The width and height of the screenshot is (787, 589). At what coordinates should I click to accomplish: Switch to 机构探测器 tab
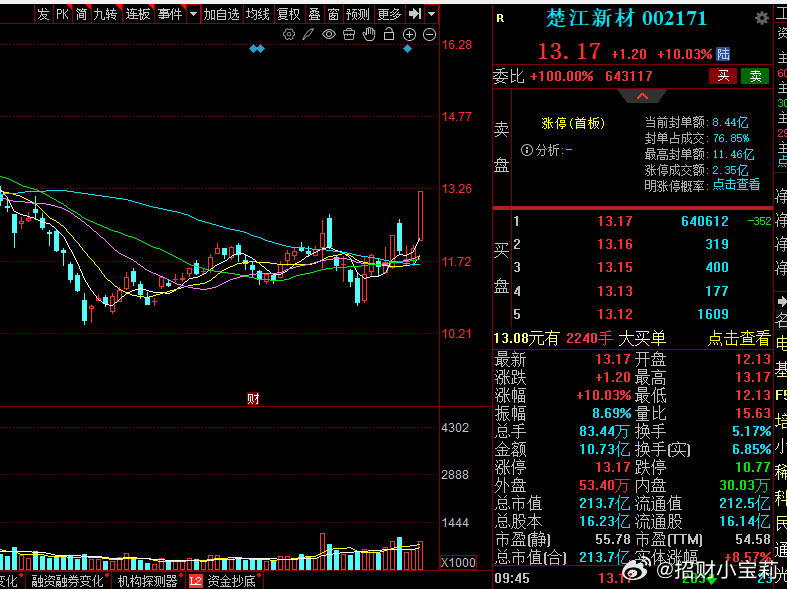[148, 581]
